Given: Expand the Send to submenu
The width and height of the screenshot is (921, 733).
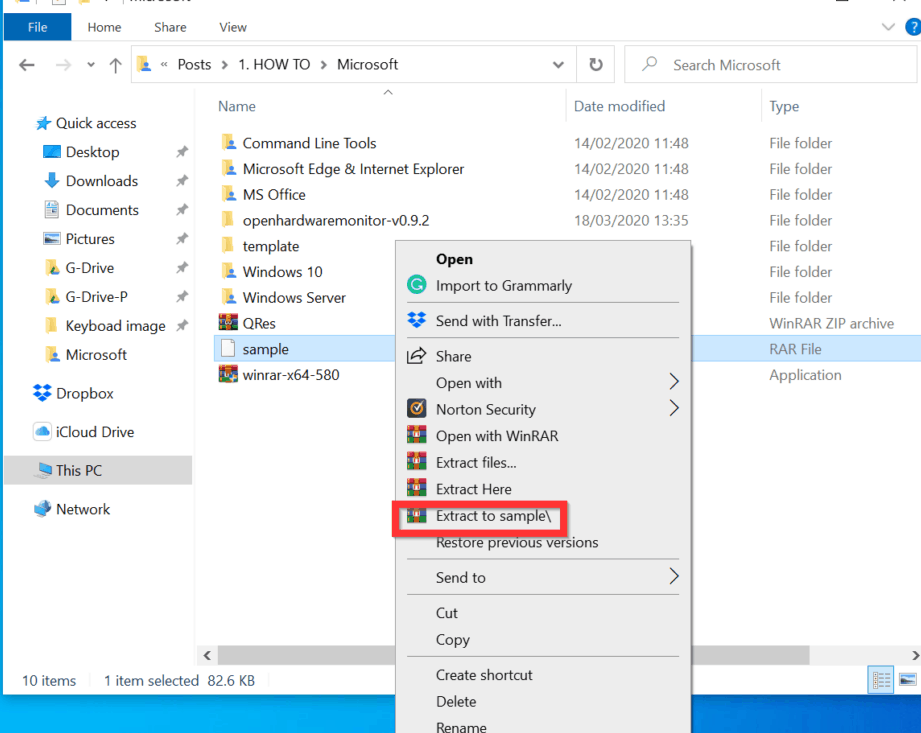Looking at the screenshot, I should click(673, 577).
